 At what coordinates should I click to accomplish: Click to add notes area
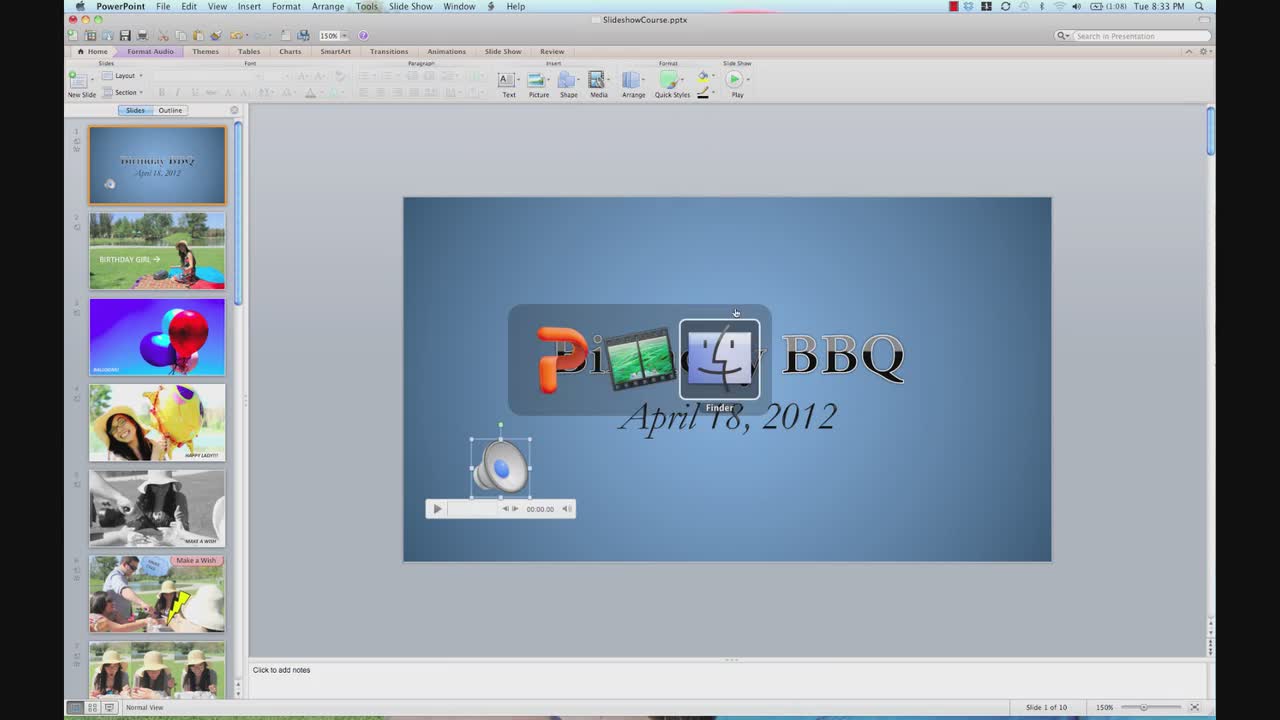(727, 679)
